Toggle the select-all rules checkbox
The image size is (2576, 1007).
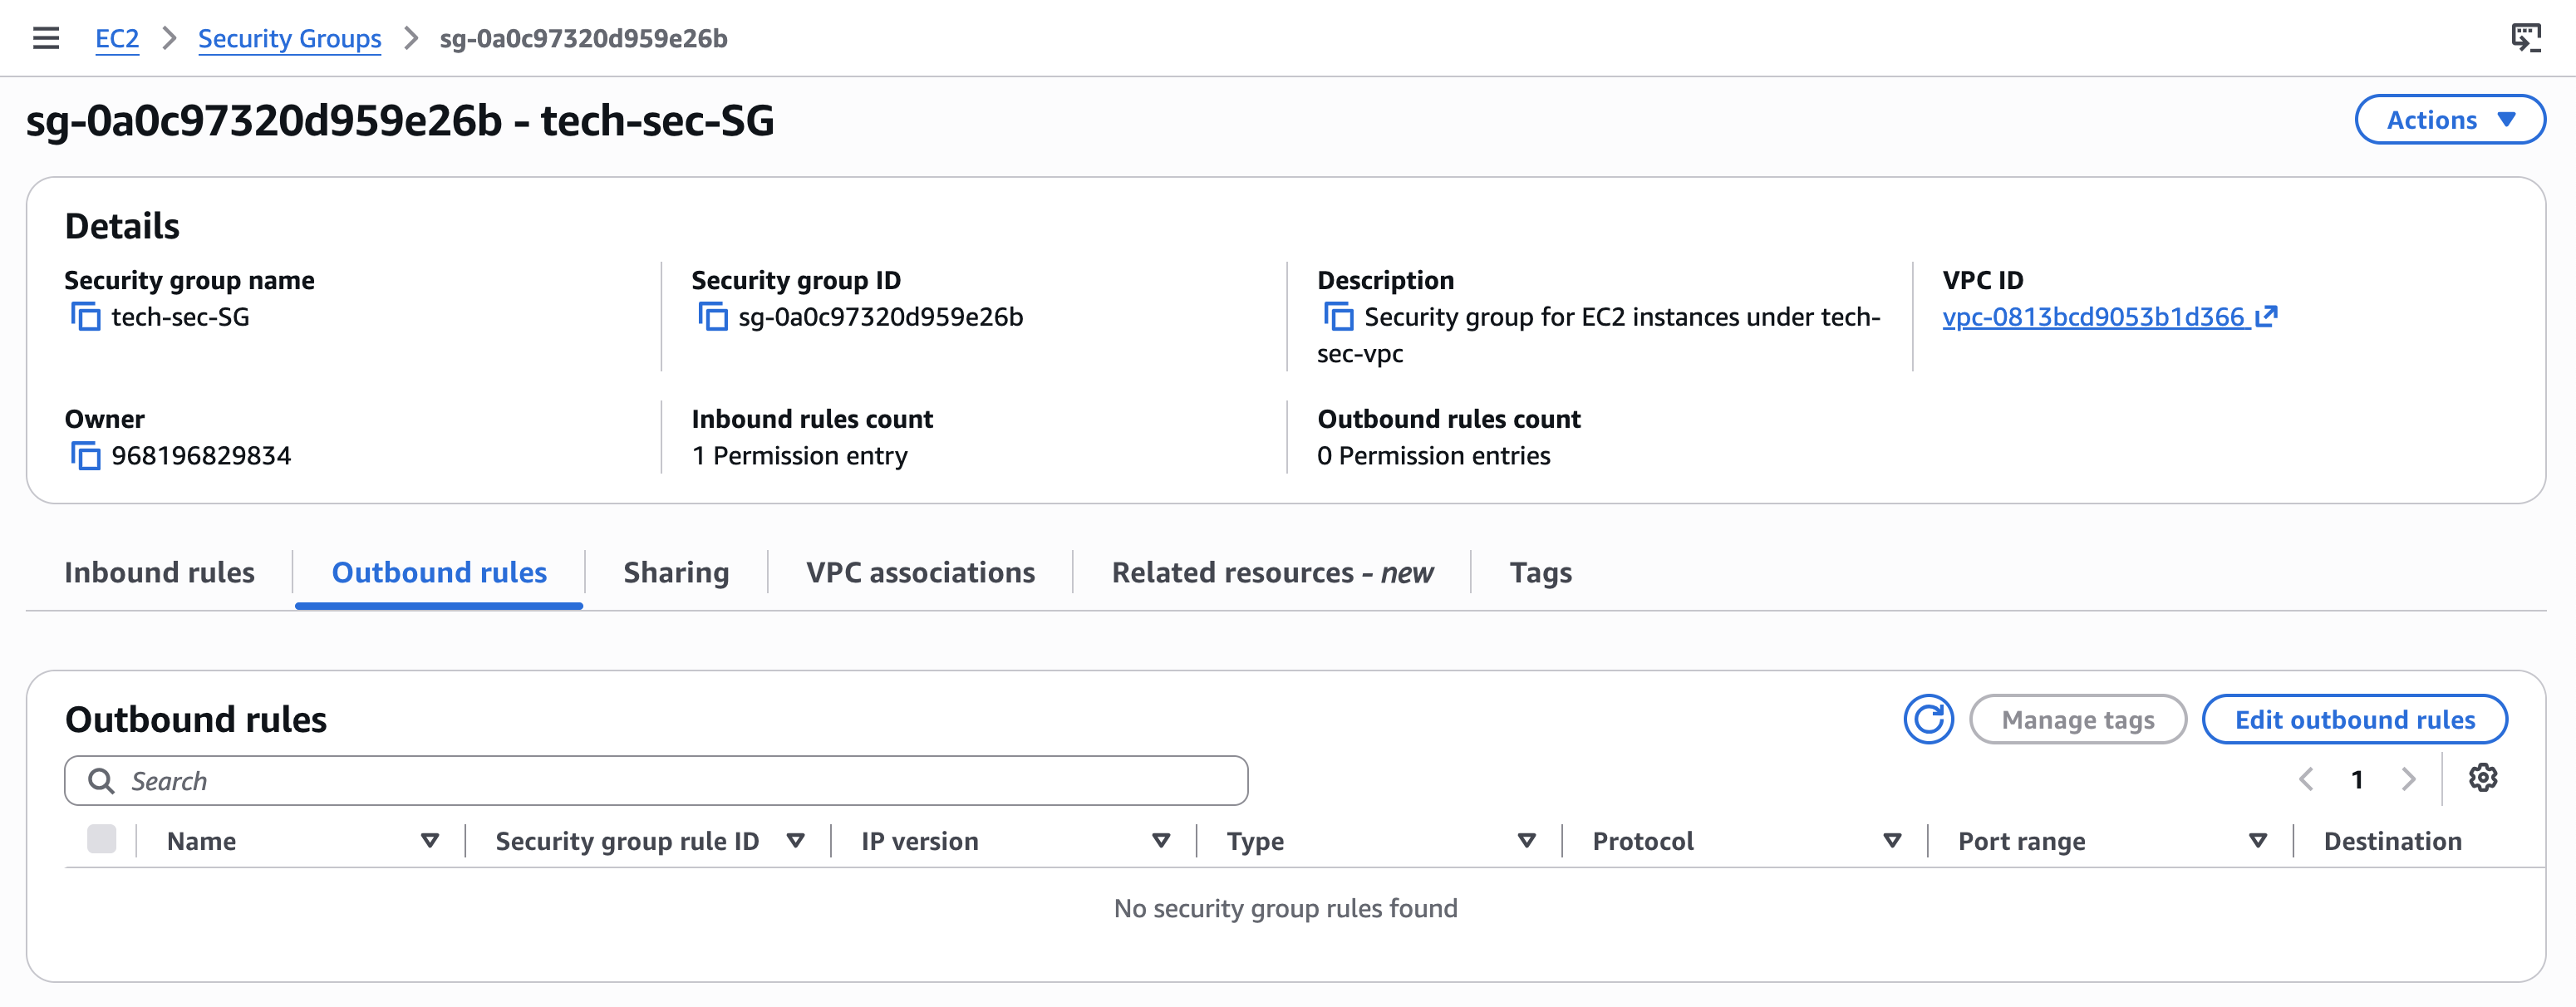[101, 839]
